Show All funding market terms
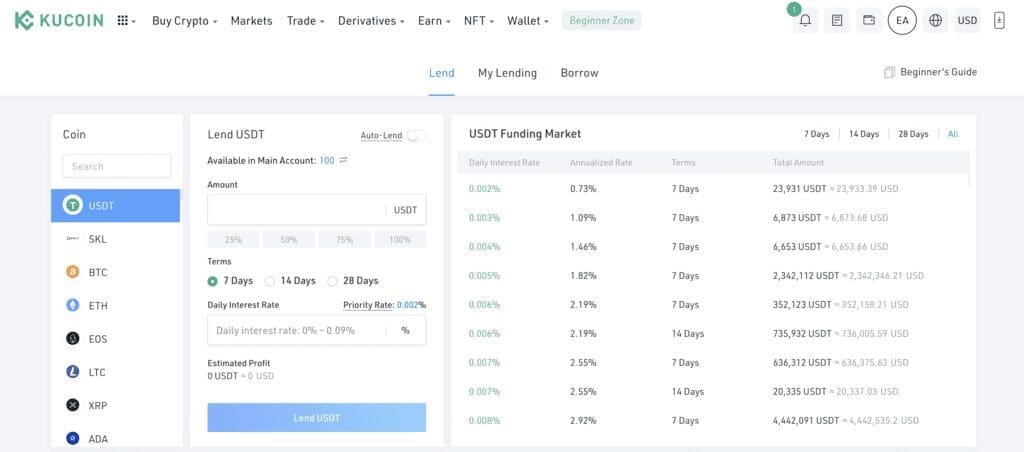 click(x=953, y=134)
